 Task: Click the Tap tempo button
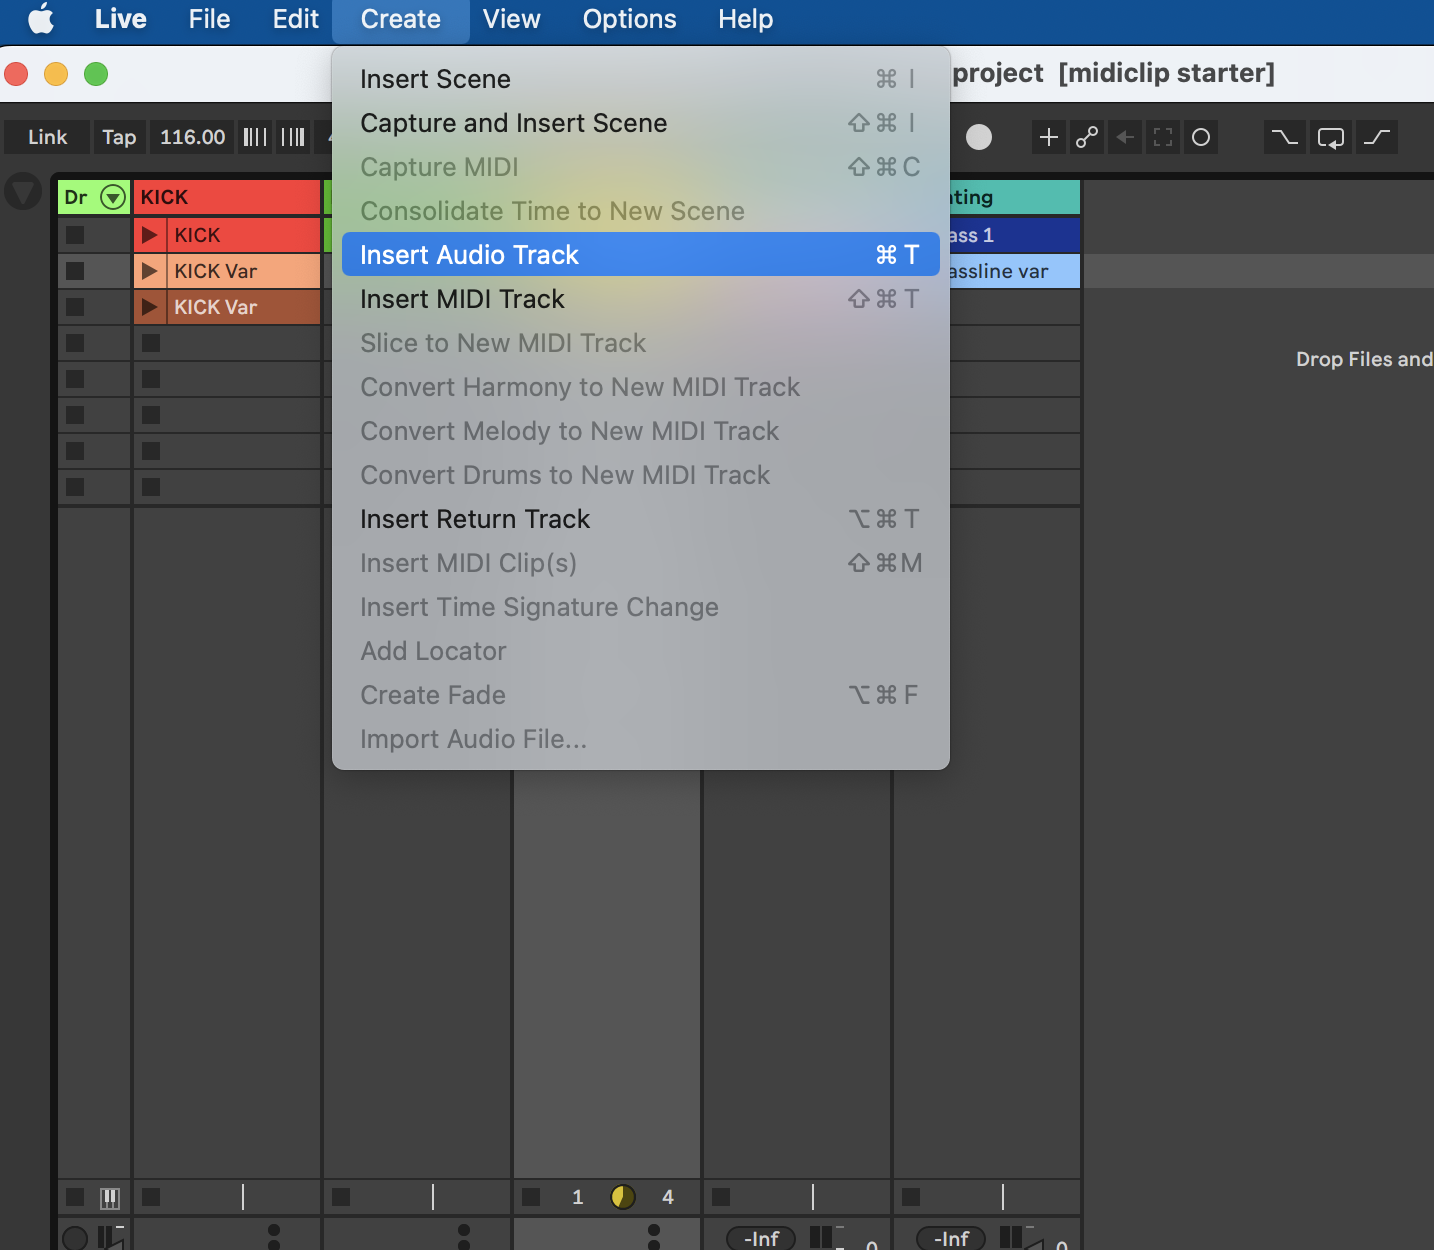[119, 137]
